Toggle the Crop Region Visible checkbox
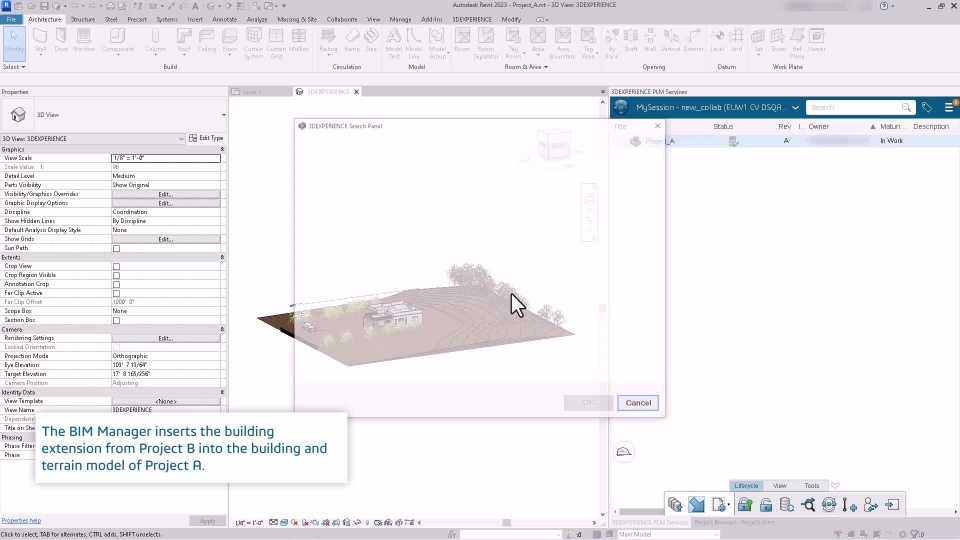Screen dimensions: 960x540 [x=116, y=276]
